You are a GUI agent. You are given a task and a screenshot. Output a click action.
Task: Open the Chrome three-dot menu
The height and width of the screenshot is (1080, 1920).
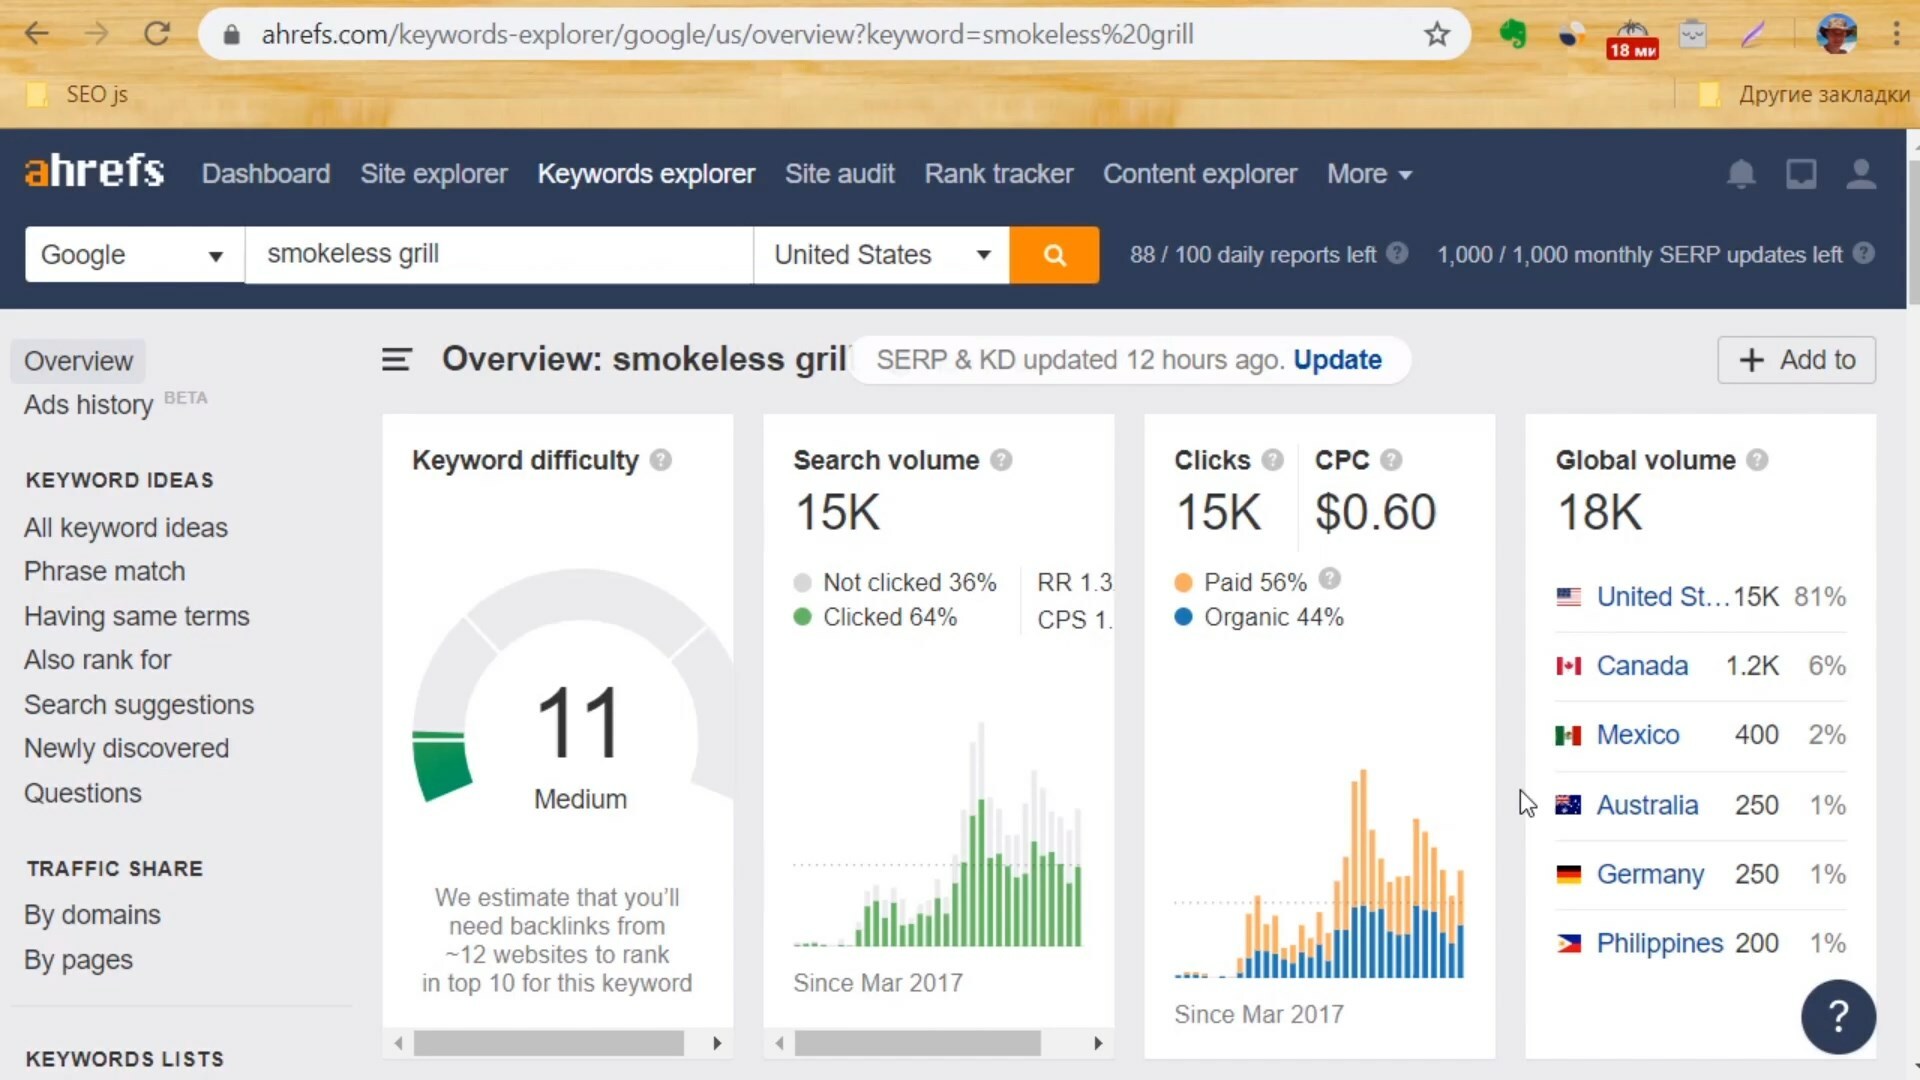coord(1896,34)
